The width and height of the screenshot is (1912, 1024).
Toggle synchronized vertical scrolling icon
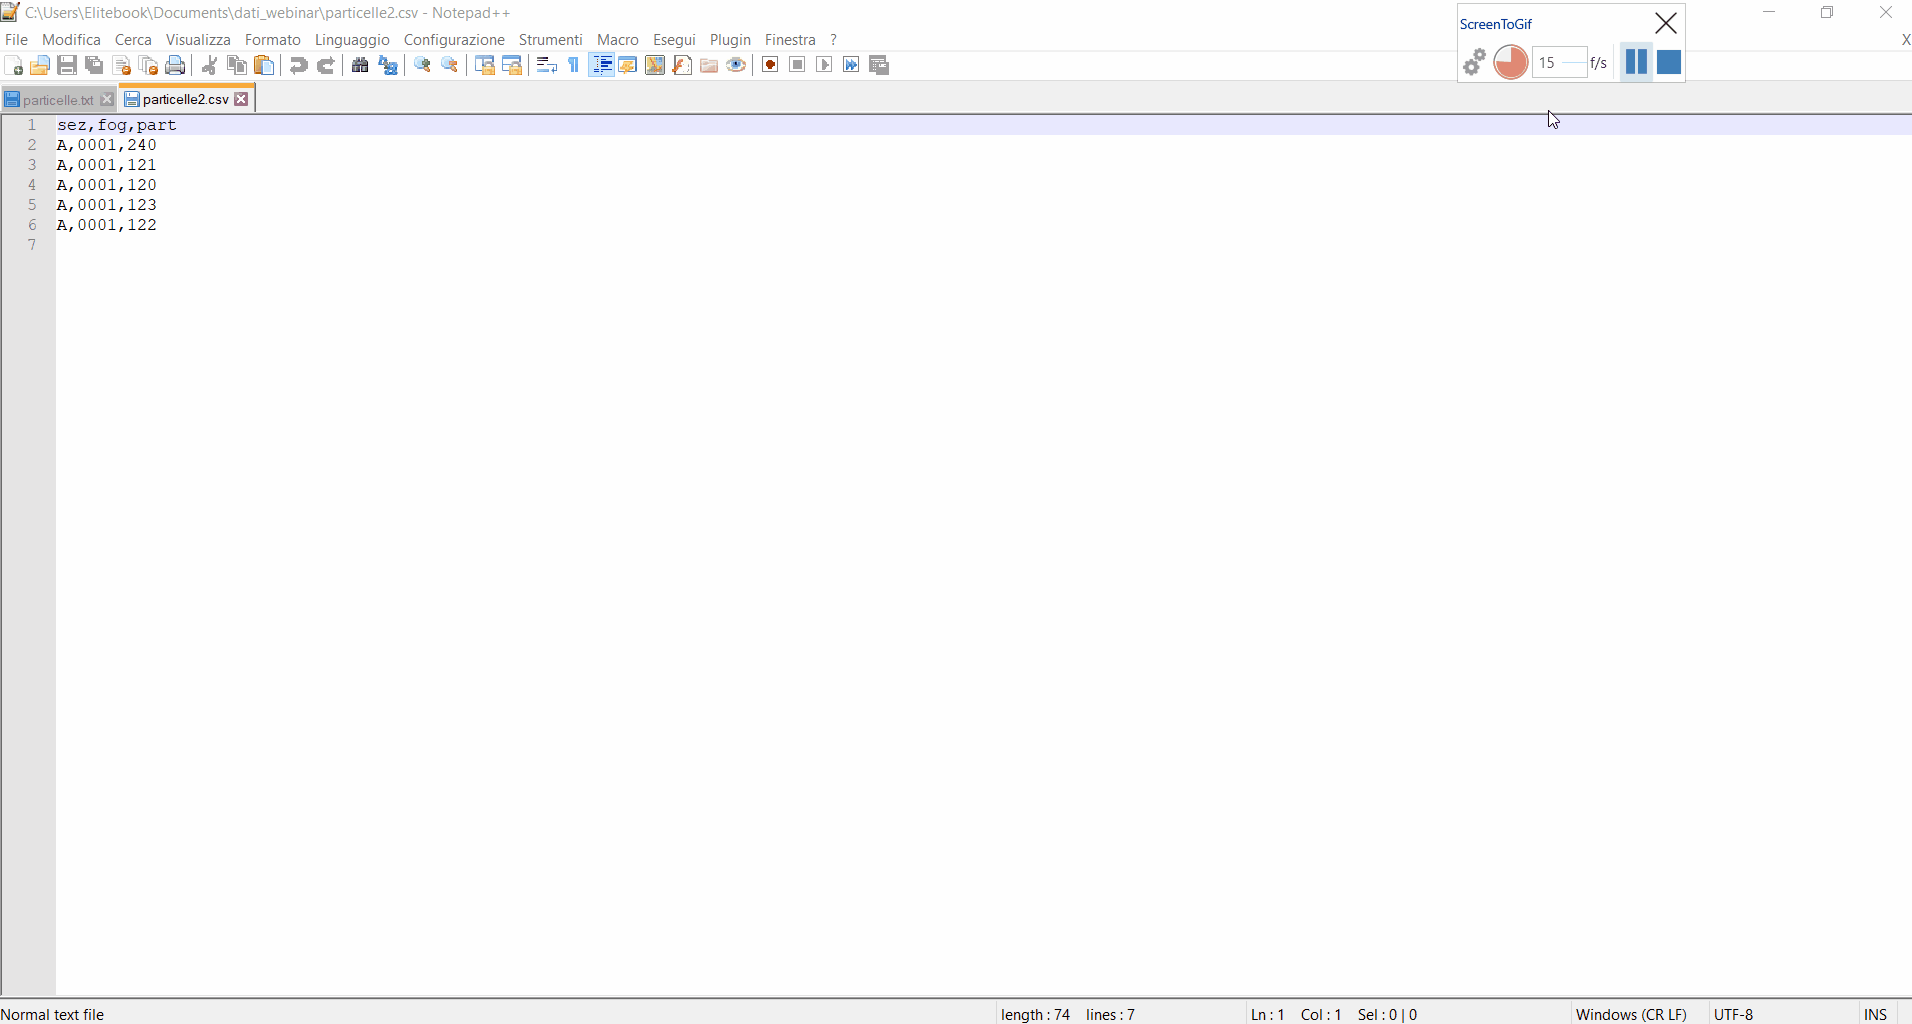click(484, 65)
